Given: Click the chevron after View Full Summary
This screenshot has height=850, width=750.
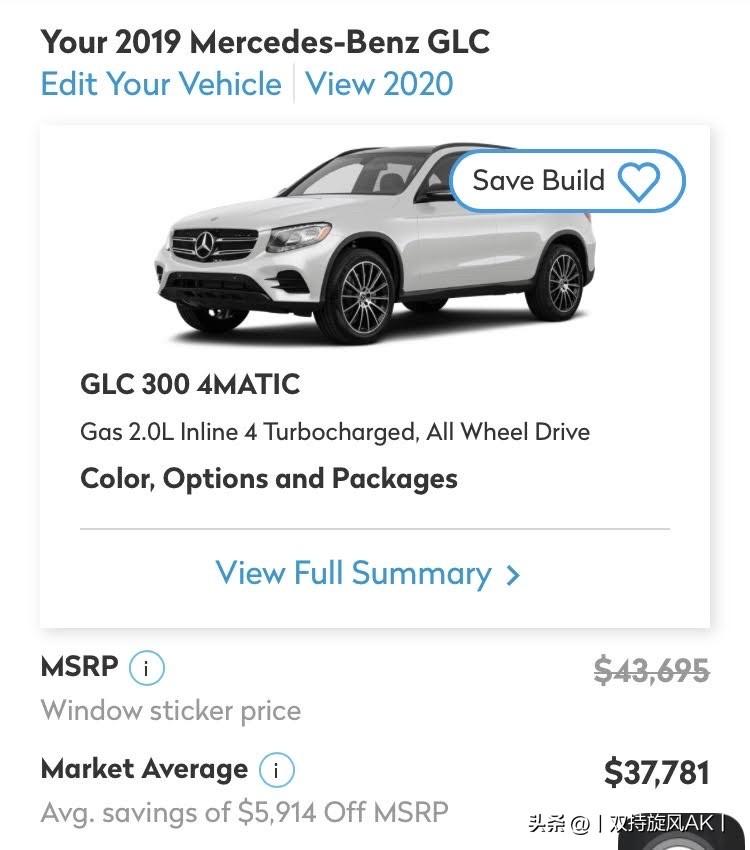Looking at the screenshot, I should click(x=513, y=575).
